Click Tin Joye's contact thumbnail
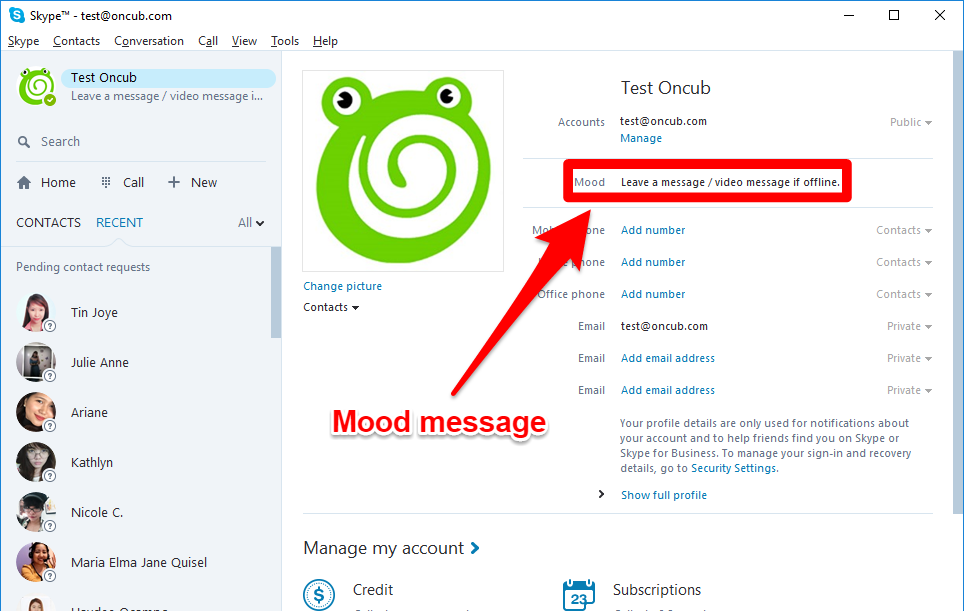Viewport: 964px width, 611px height. [x=36, y=312]
